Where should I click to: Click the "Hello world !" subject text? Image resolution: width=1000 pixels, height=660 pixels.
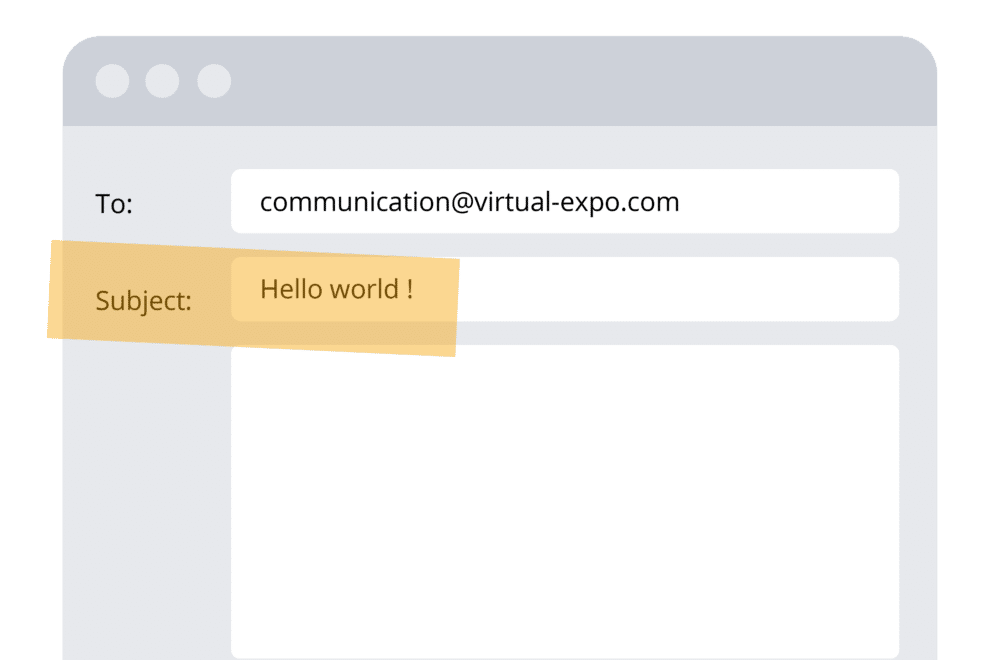[336, 290]
